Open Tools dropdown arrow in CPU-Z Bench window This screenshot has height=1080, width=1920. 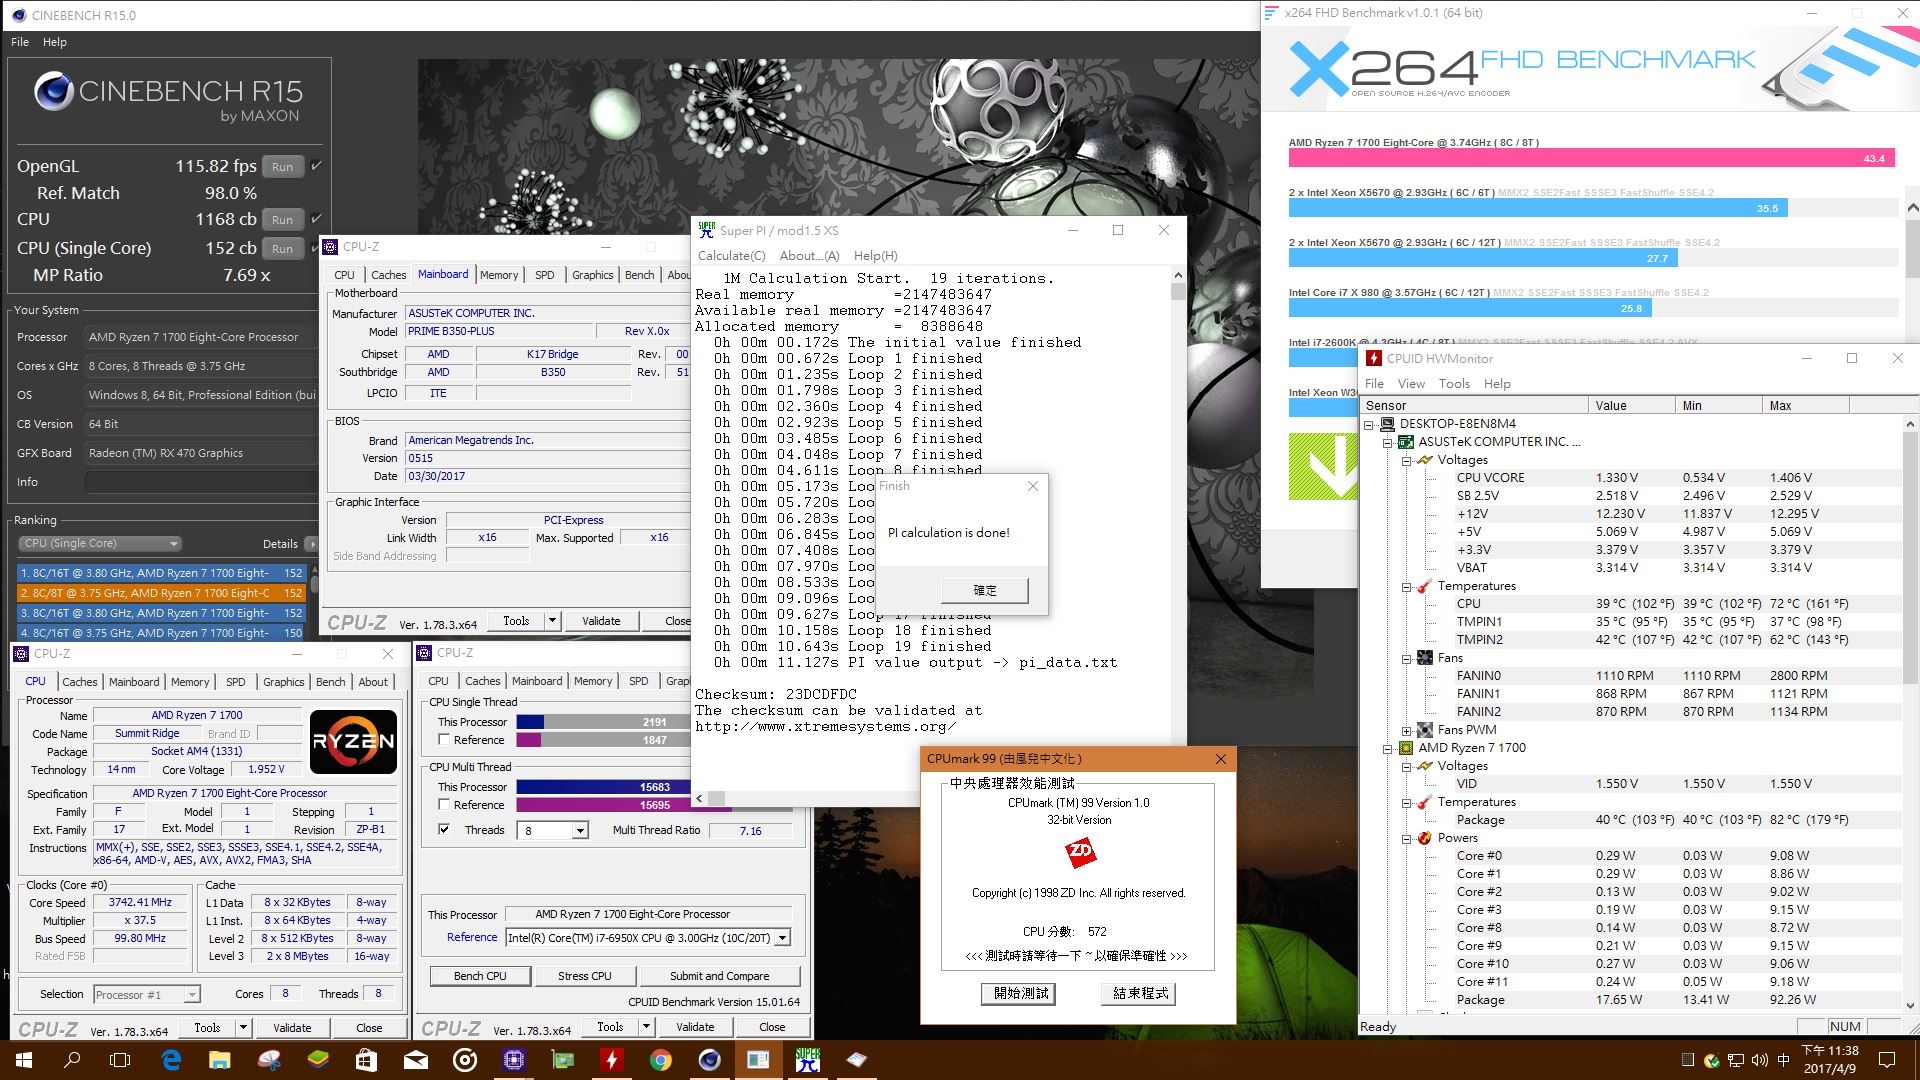click(647, 1027)
